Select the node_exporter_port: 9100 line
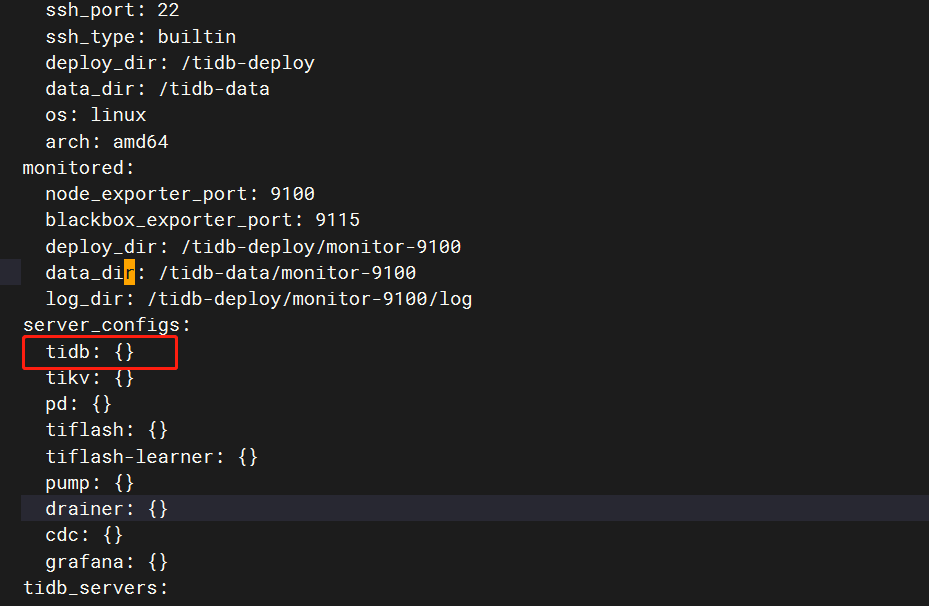 180,194
